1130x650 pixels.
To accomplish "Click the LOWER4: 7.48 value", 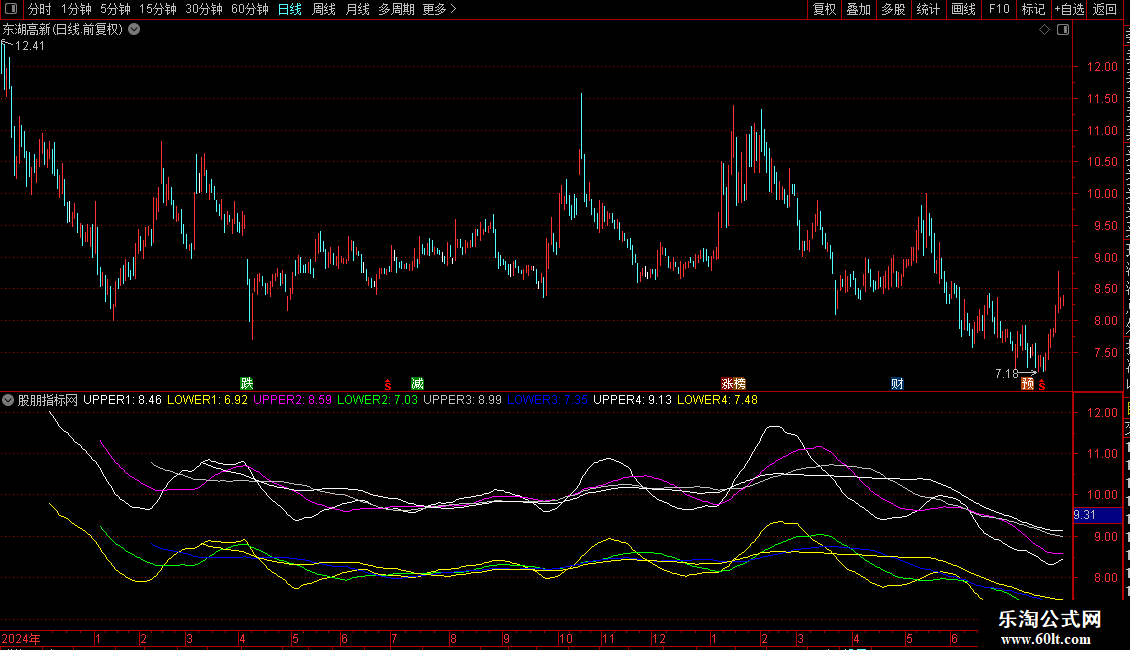I will tap(718, 400).
